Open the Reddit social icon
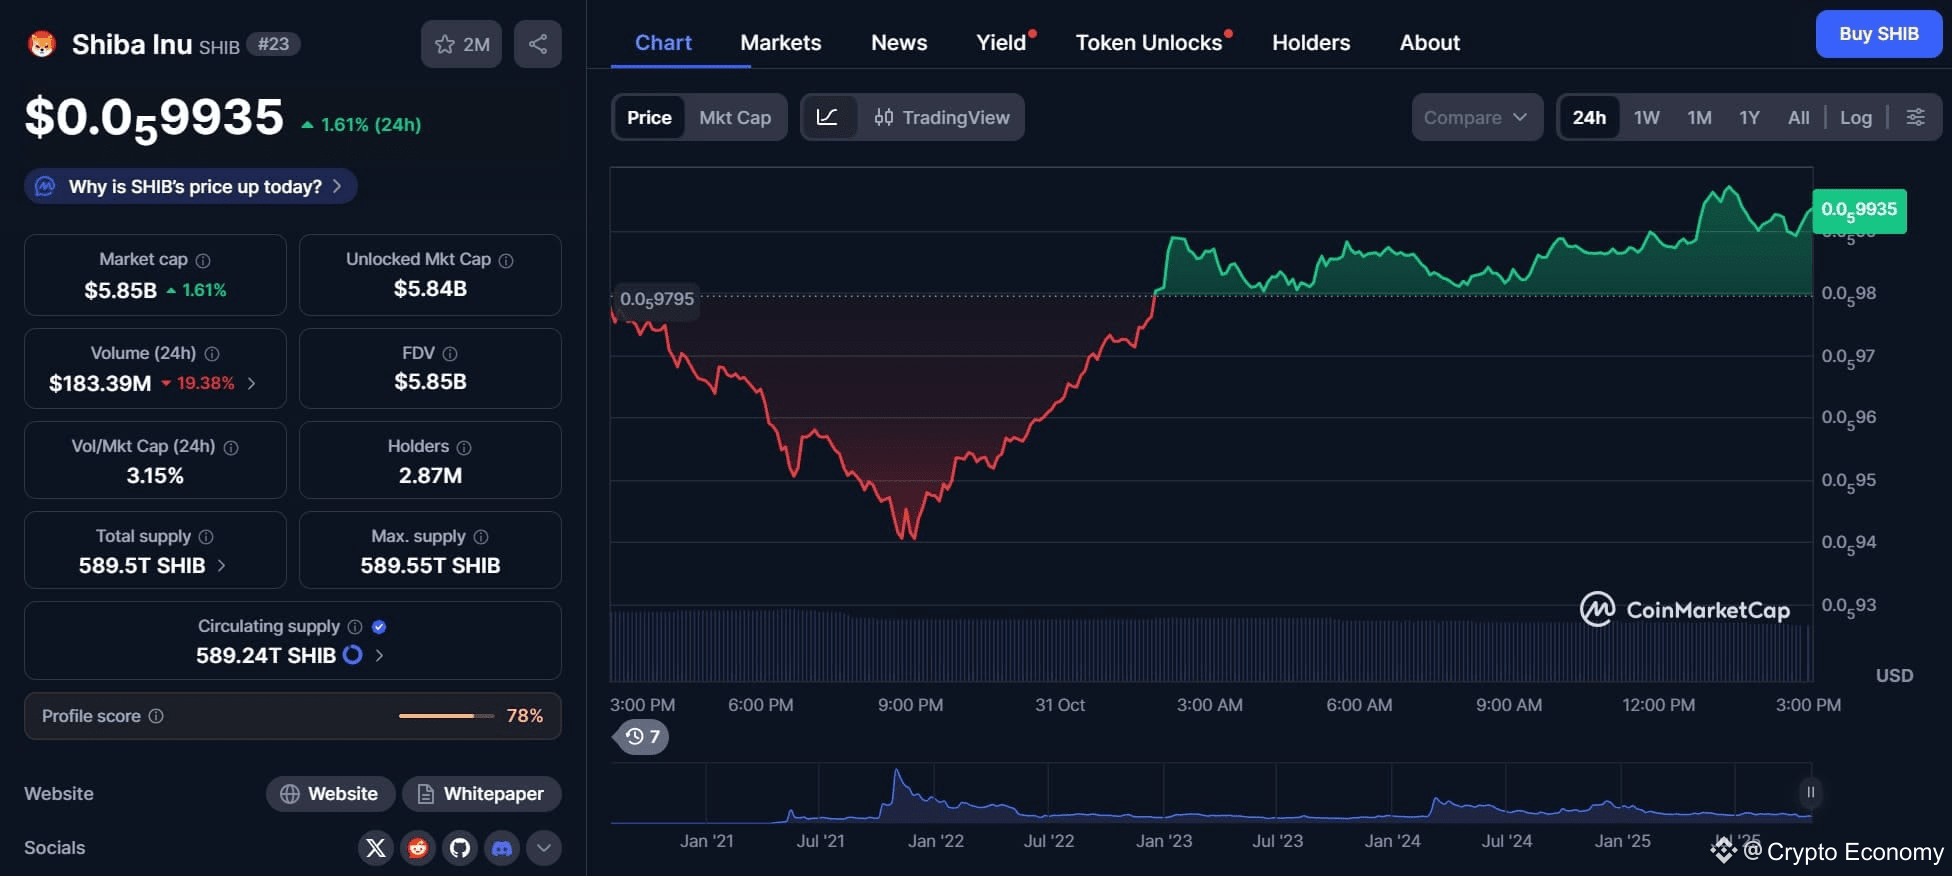The height and width of the screenshot is (876, 1952). 418,848
